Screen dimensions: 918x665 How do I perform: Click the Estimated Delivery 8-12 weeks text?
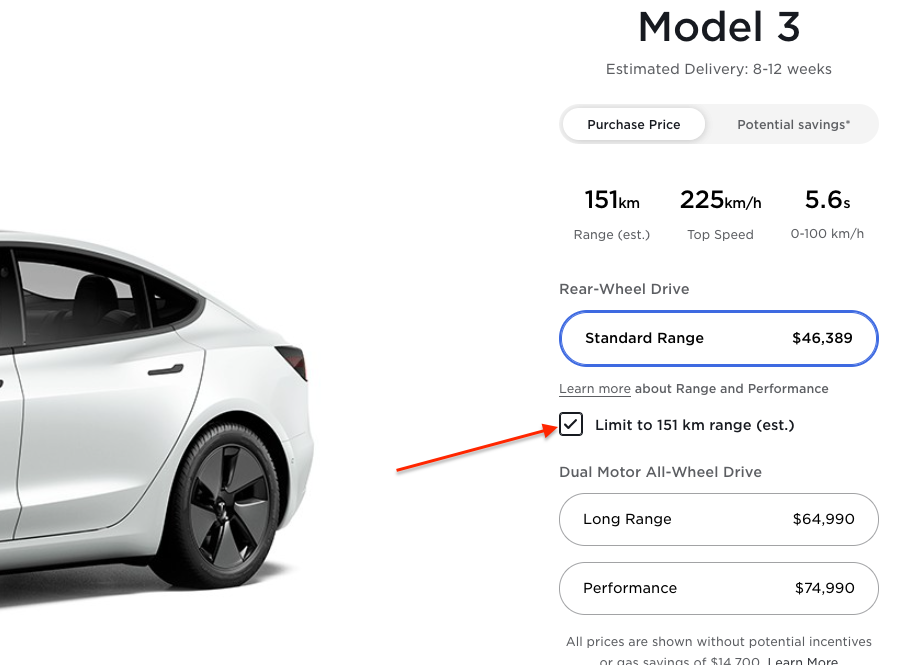click(718, 69)
